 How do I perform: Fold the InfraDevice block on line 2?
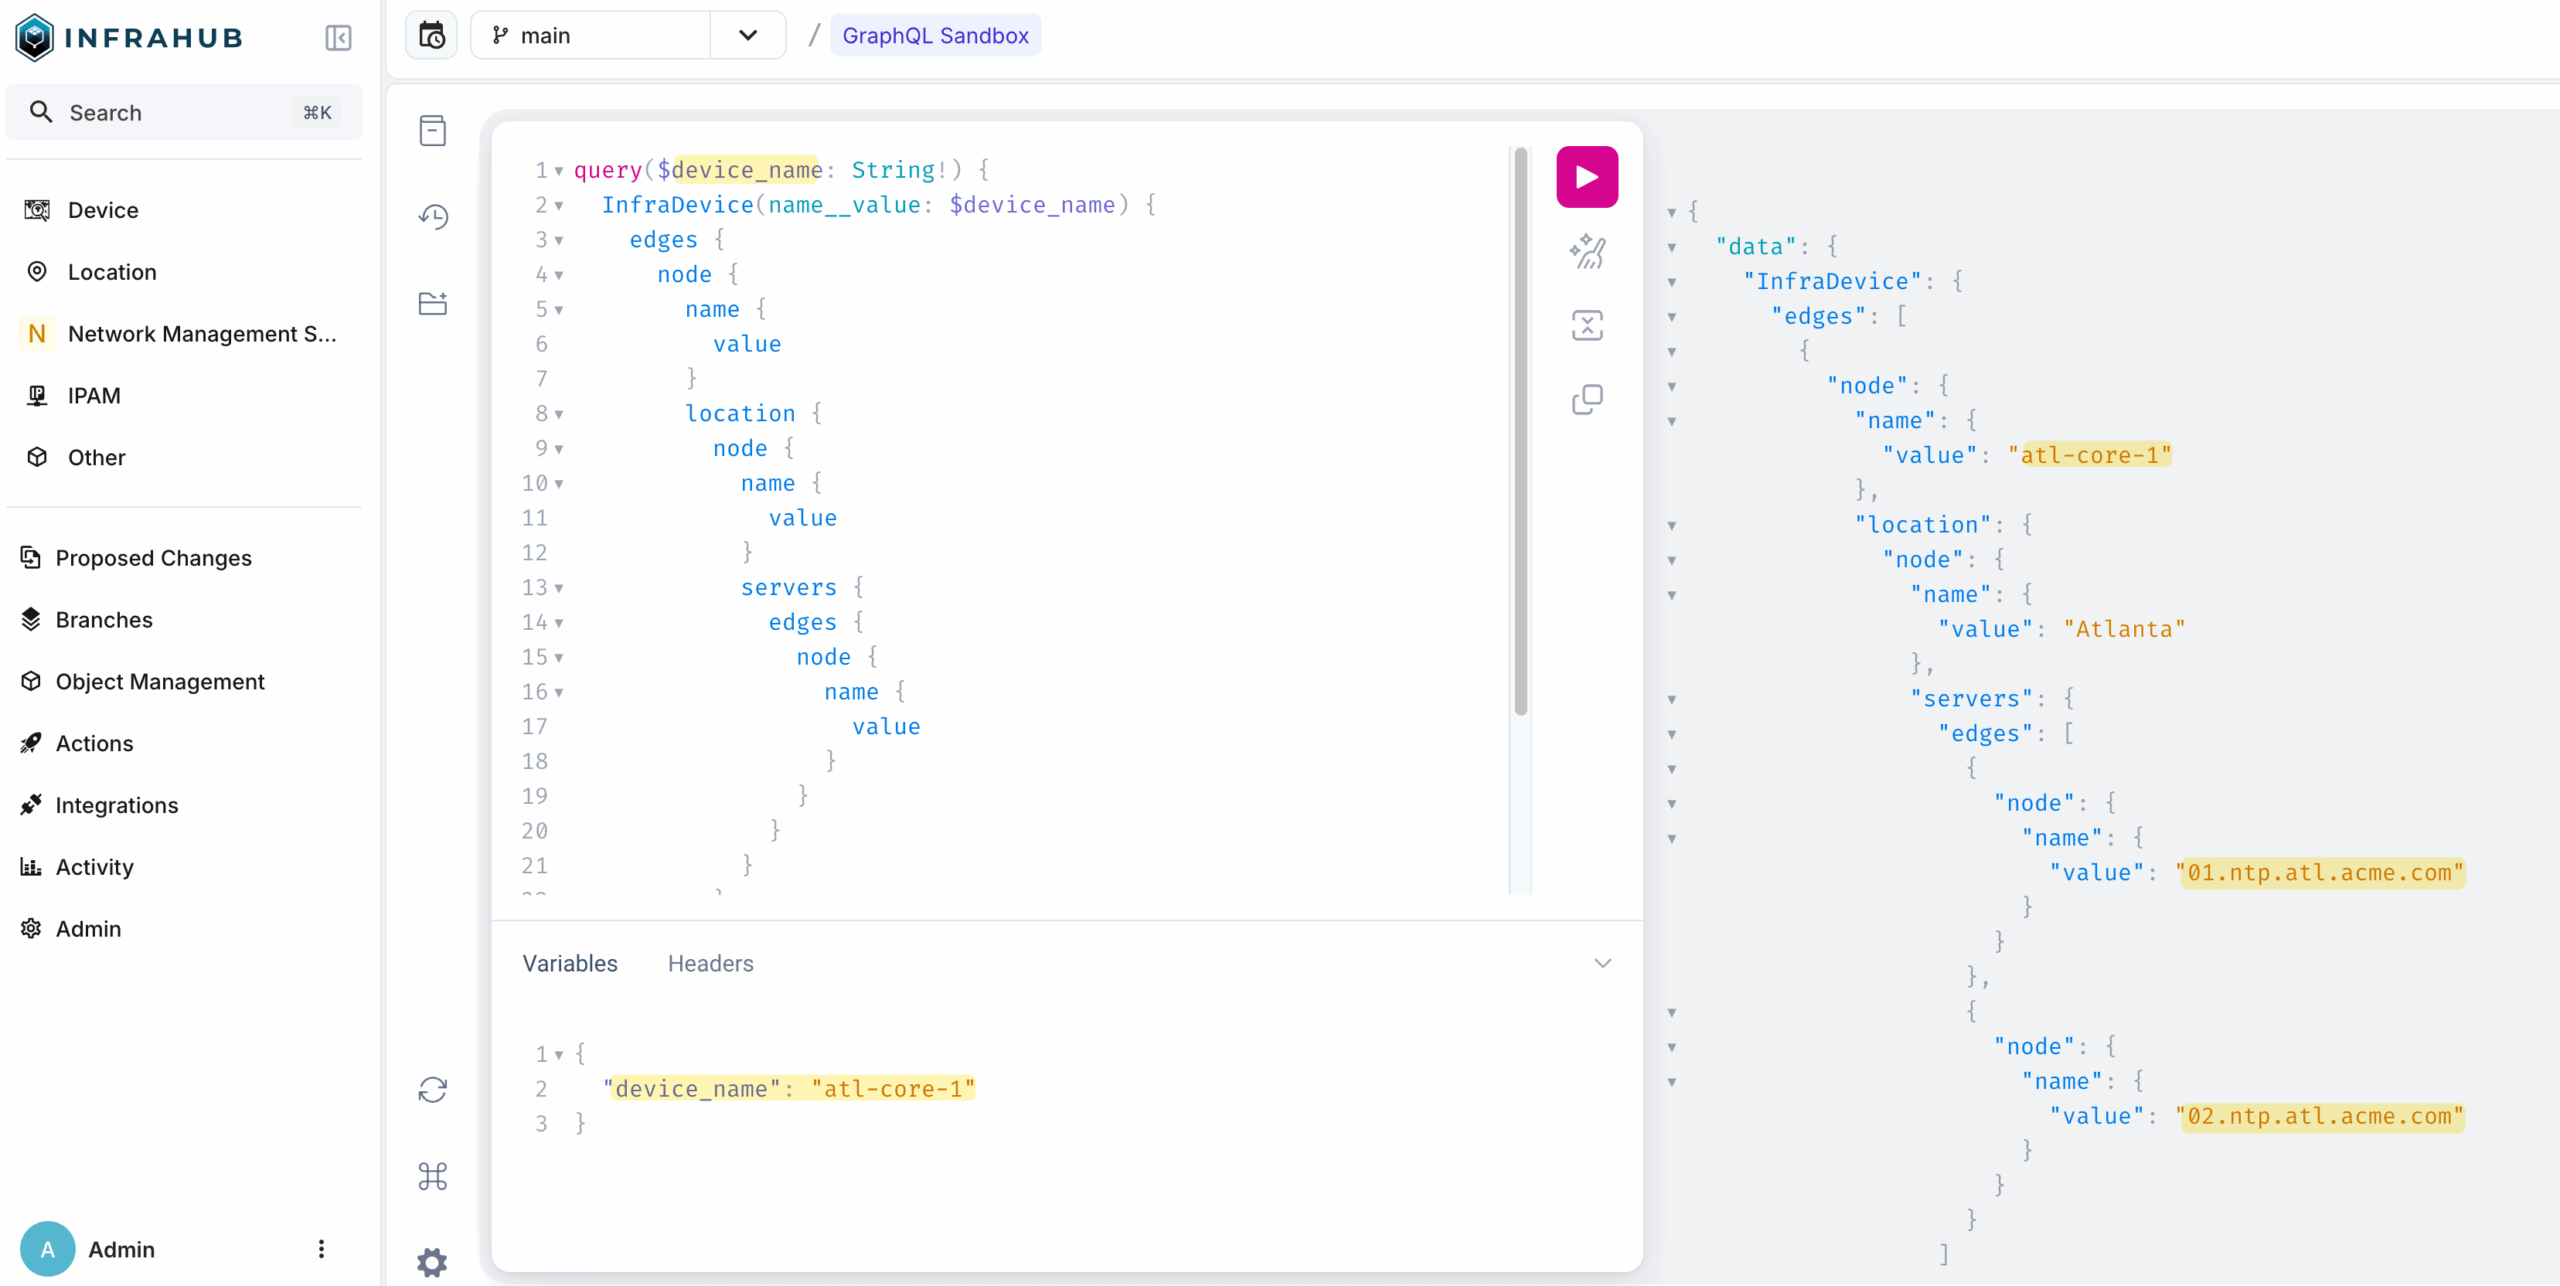[x=559, y=206]
